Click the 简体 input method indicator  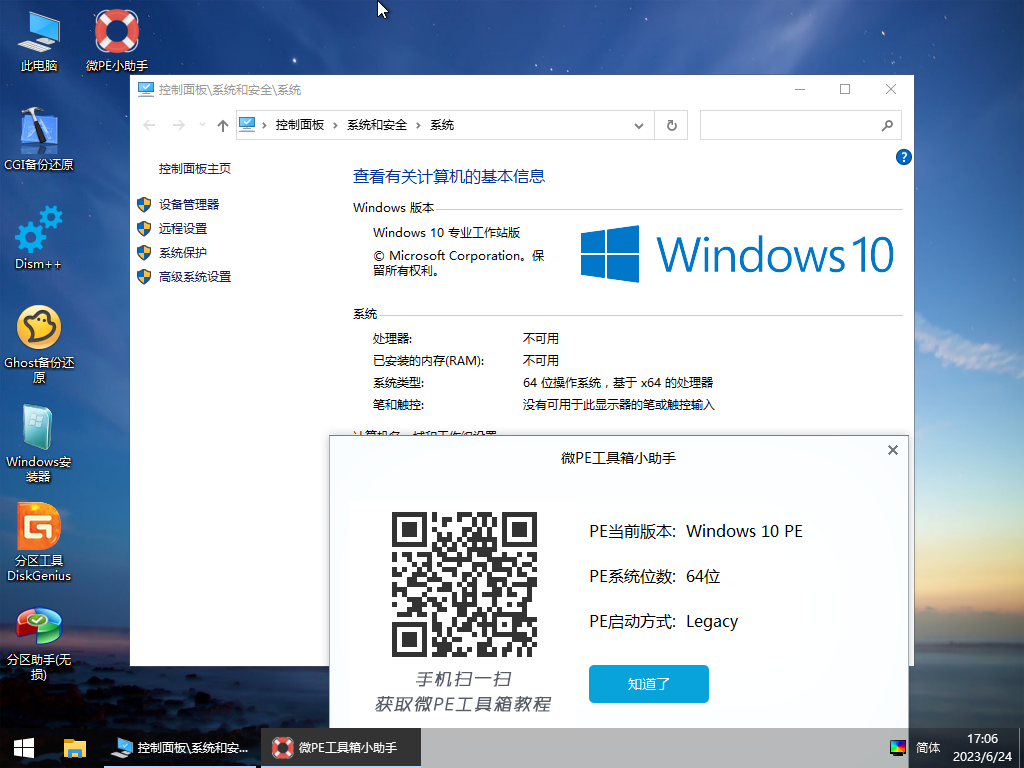[x=928, y=748]
